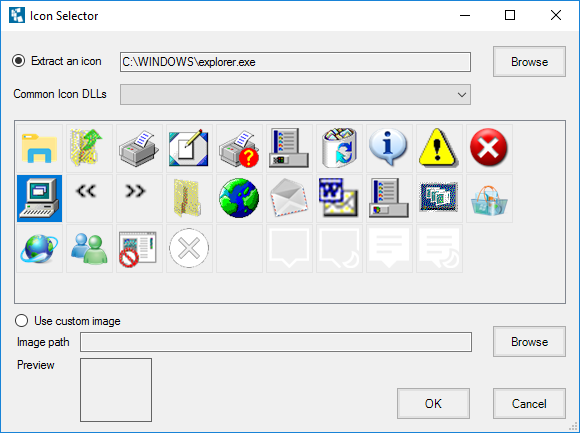This screenshot has width=580, height=433.
Task: Select the white circle X icon
Action: click(x=189, y=248)
